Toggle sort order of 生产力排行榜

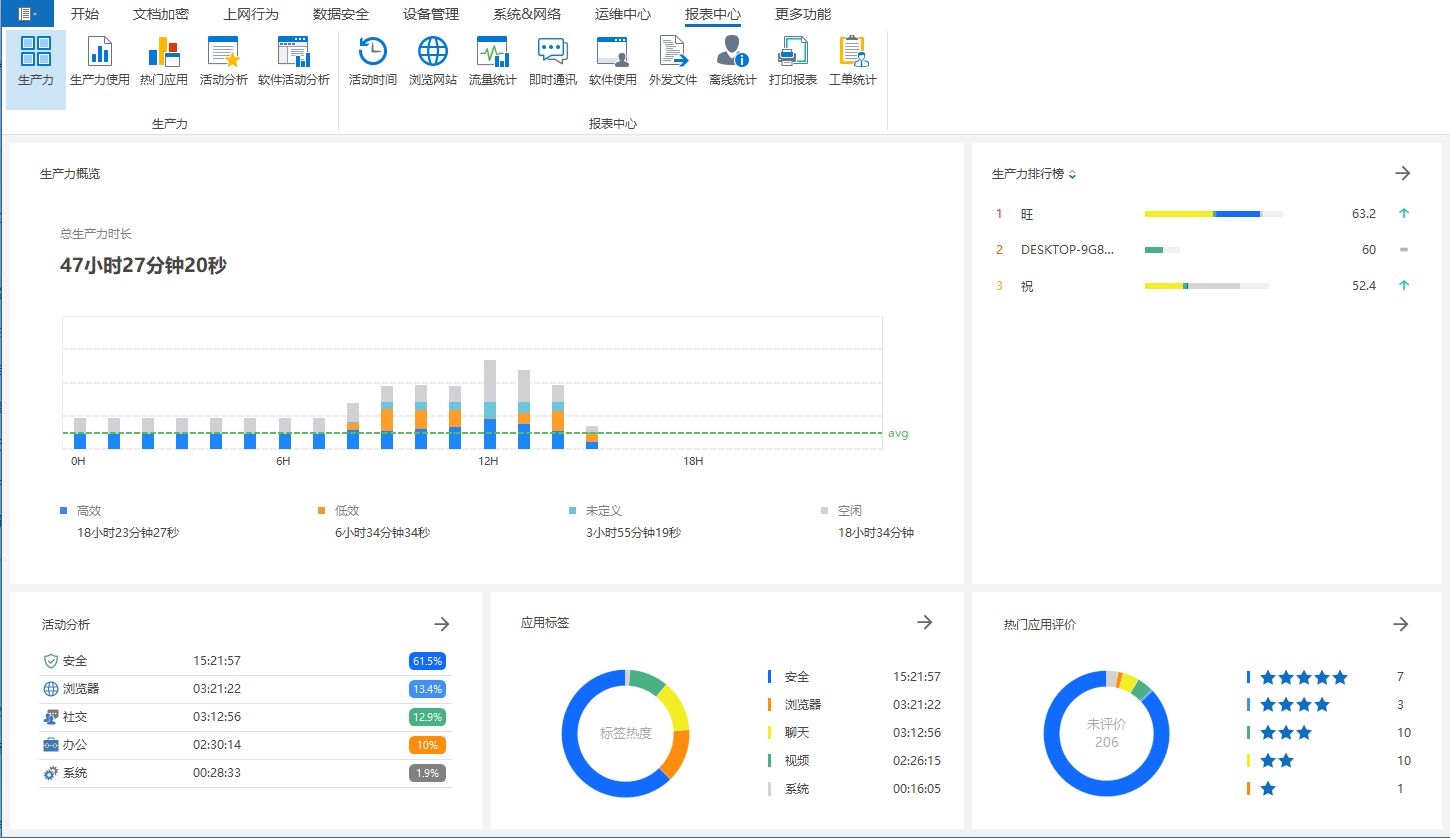1072,175
